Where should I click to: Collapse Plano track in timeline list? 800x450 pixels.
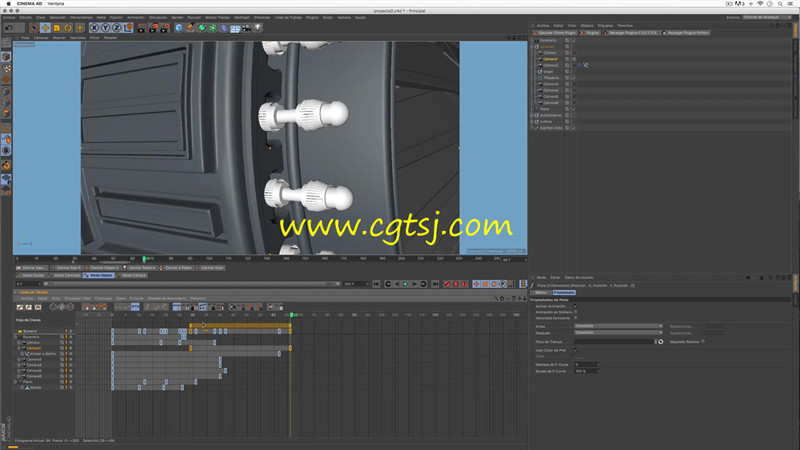pos(15,382)
